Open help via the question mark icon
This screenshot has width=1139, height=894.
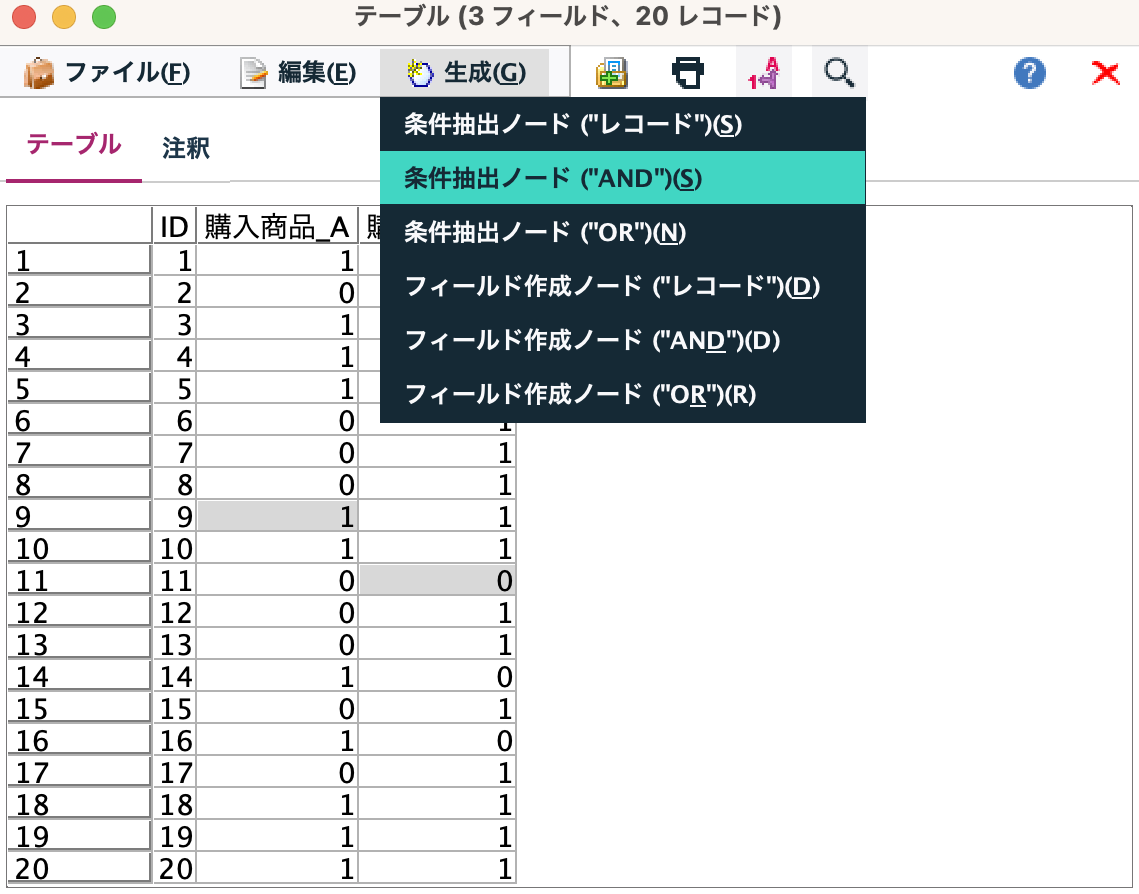[x=1029, y=72]
